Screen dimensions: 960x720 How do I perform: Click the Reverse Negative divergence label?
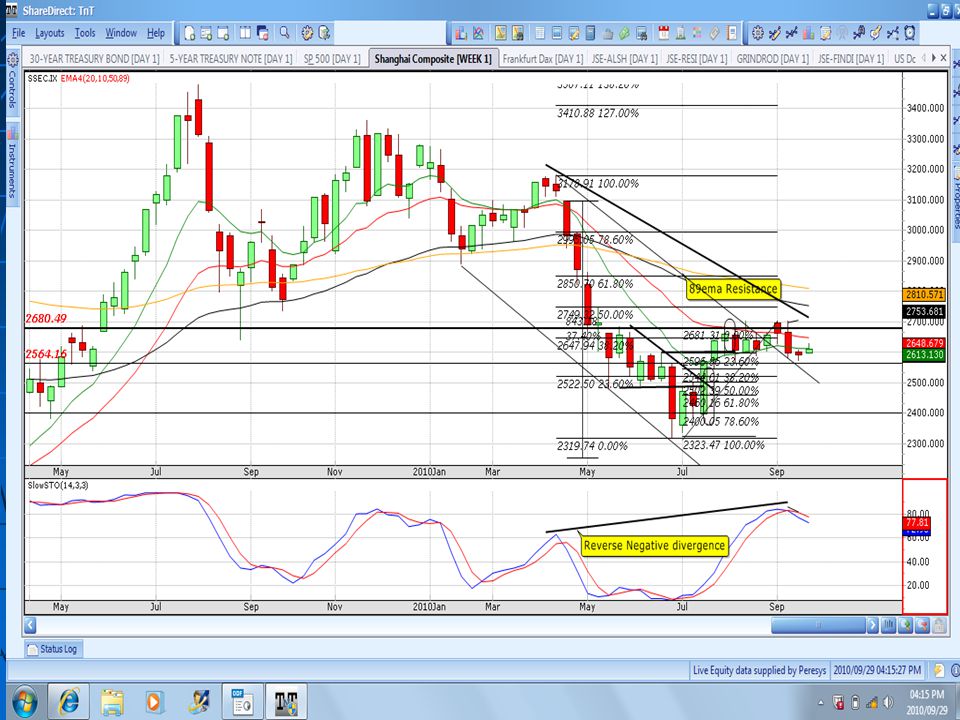(x=654, y=546)
